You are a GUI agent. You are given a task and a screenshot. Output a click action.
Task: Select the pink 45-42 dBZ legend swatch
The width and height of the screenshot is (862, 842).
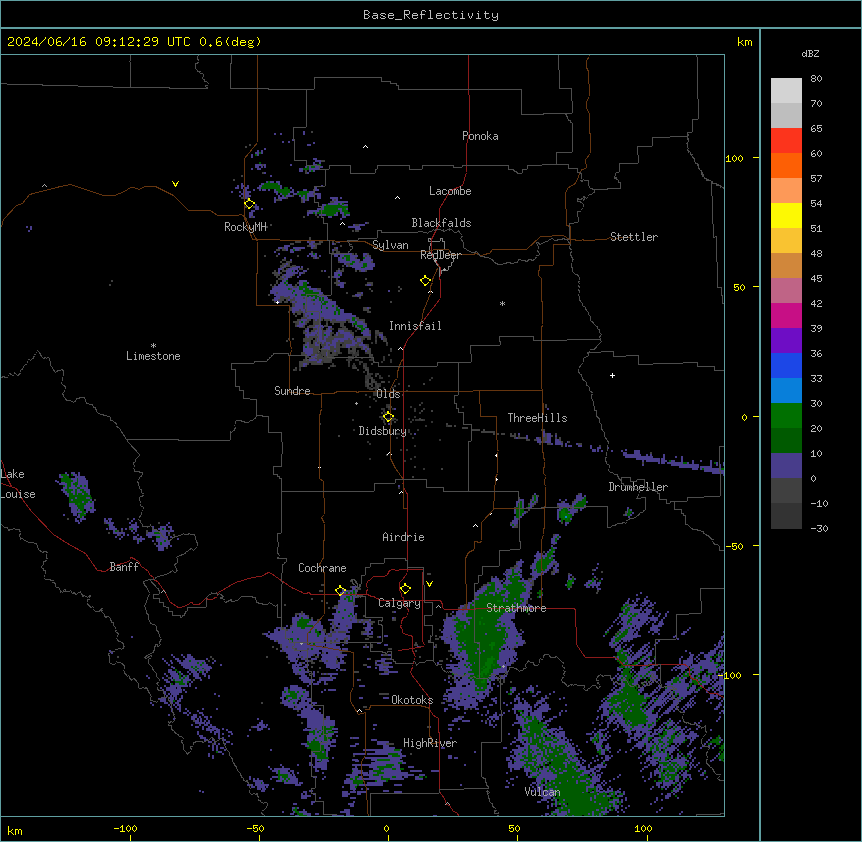(x=786, y=291)
